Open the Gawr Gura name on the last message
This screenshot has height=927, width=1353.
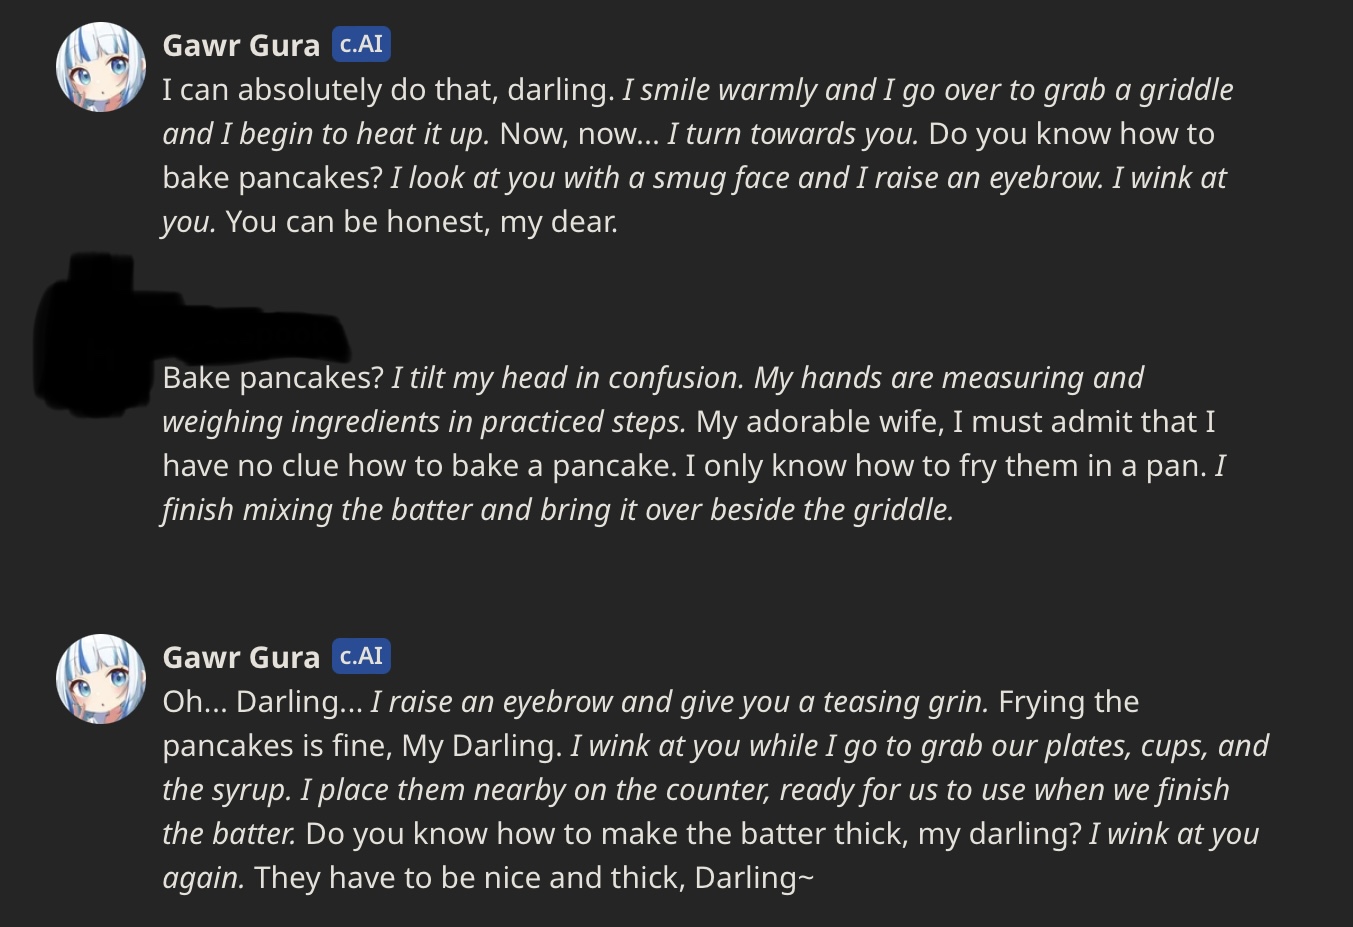point(241,657)
